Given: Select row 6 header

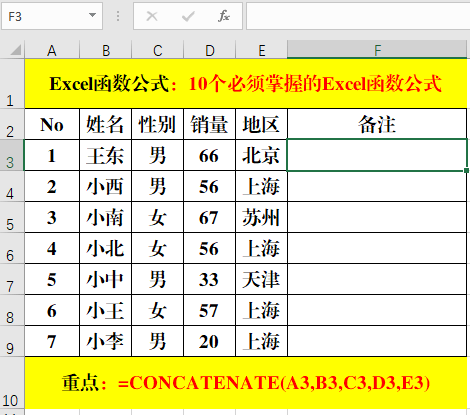Looking at the screenshot, I should 12,248.
